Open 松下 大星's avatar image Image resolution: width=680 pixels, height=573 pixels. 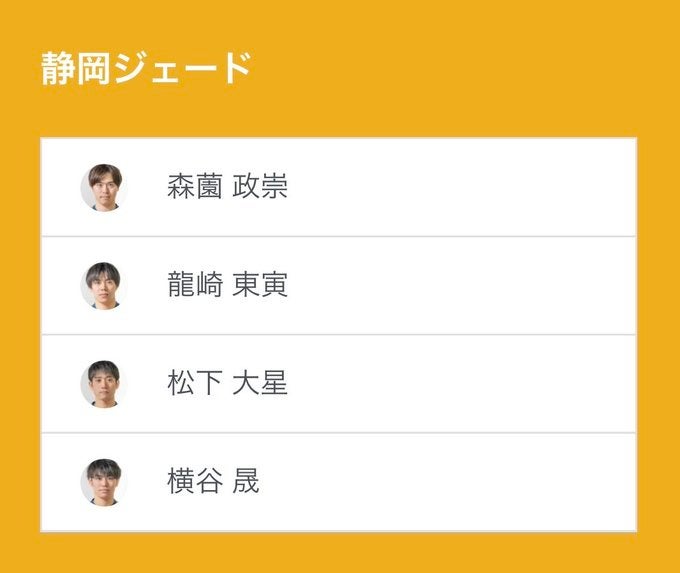coord(101,383)
